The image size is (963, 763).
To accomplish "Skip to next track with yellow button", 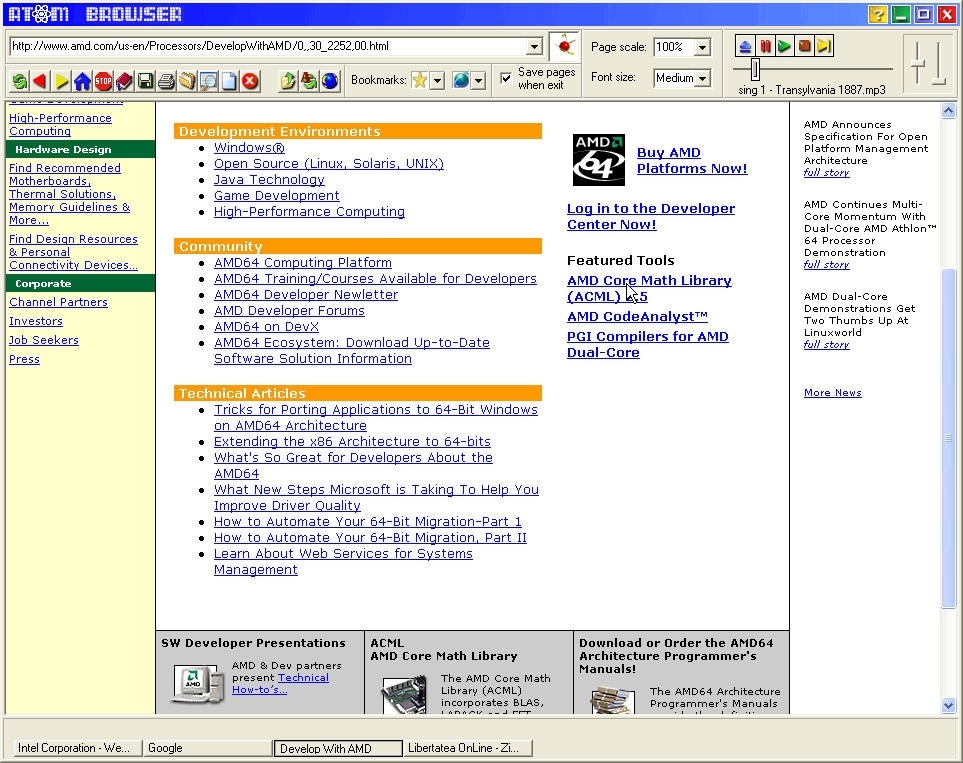I will click(x=824, y=46).
